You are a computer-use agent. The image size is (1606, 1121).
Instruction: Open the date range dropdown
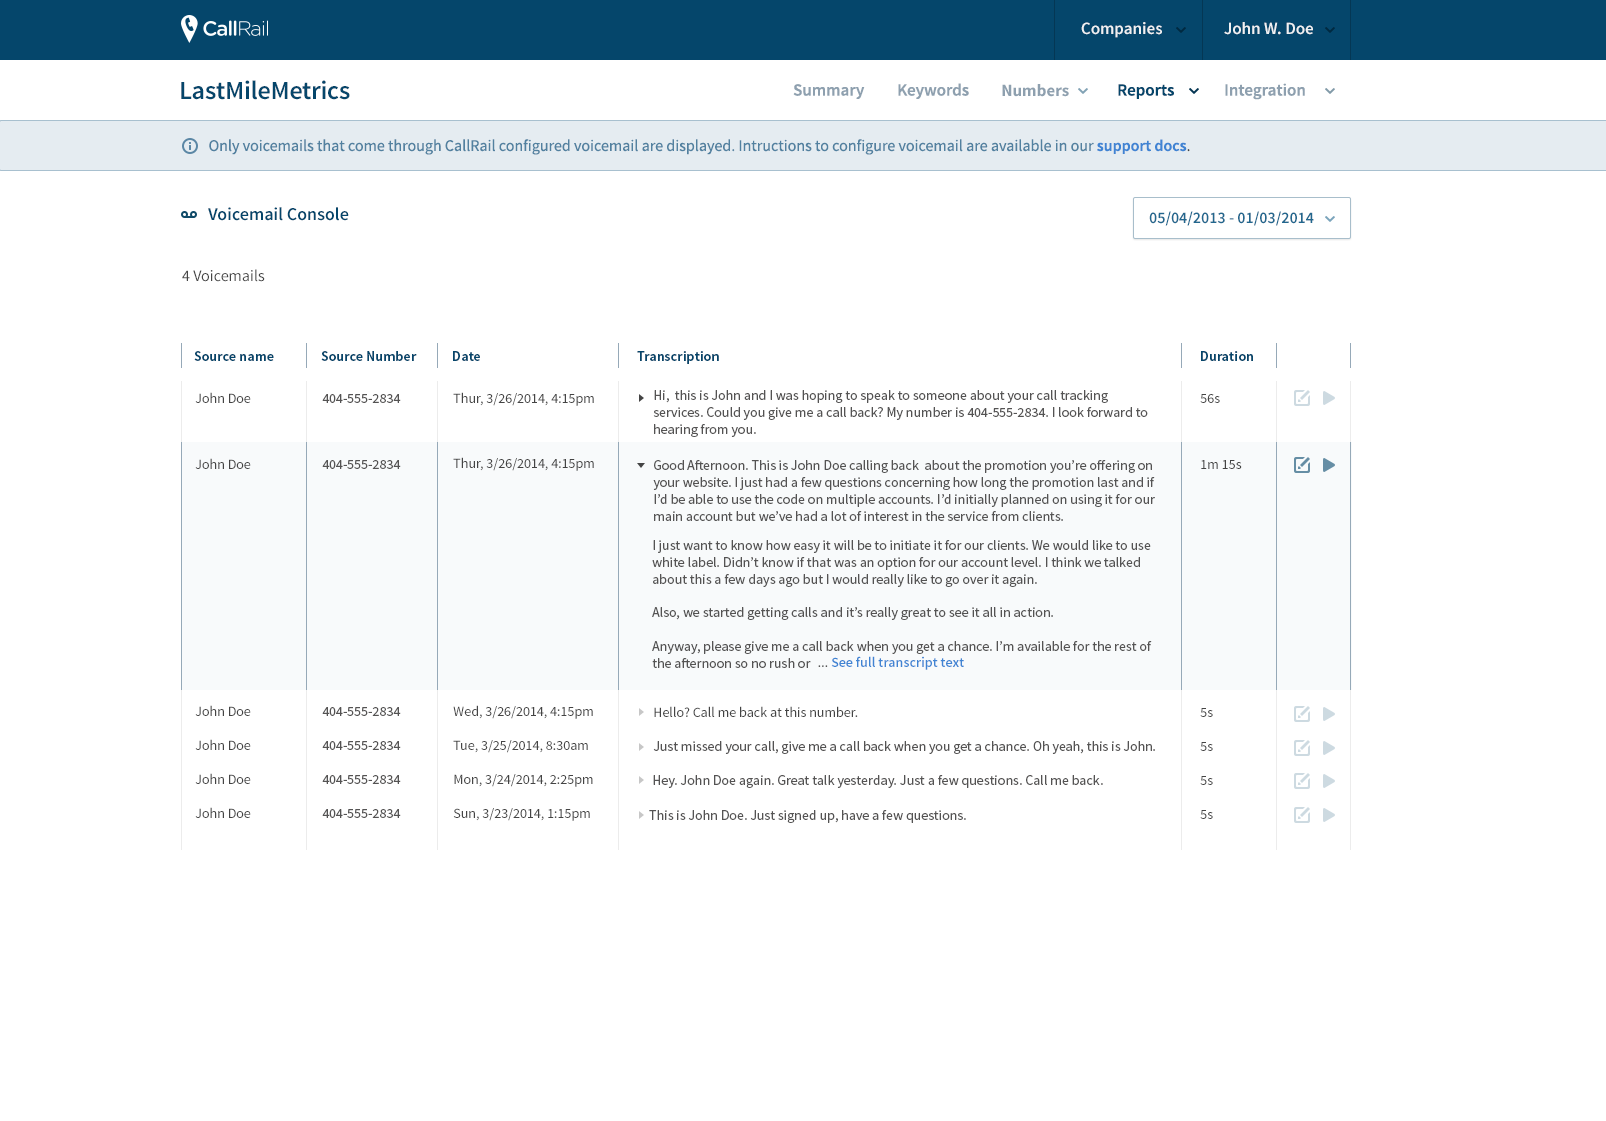click(x=1241, y=218)
